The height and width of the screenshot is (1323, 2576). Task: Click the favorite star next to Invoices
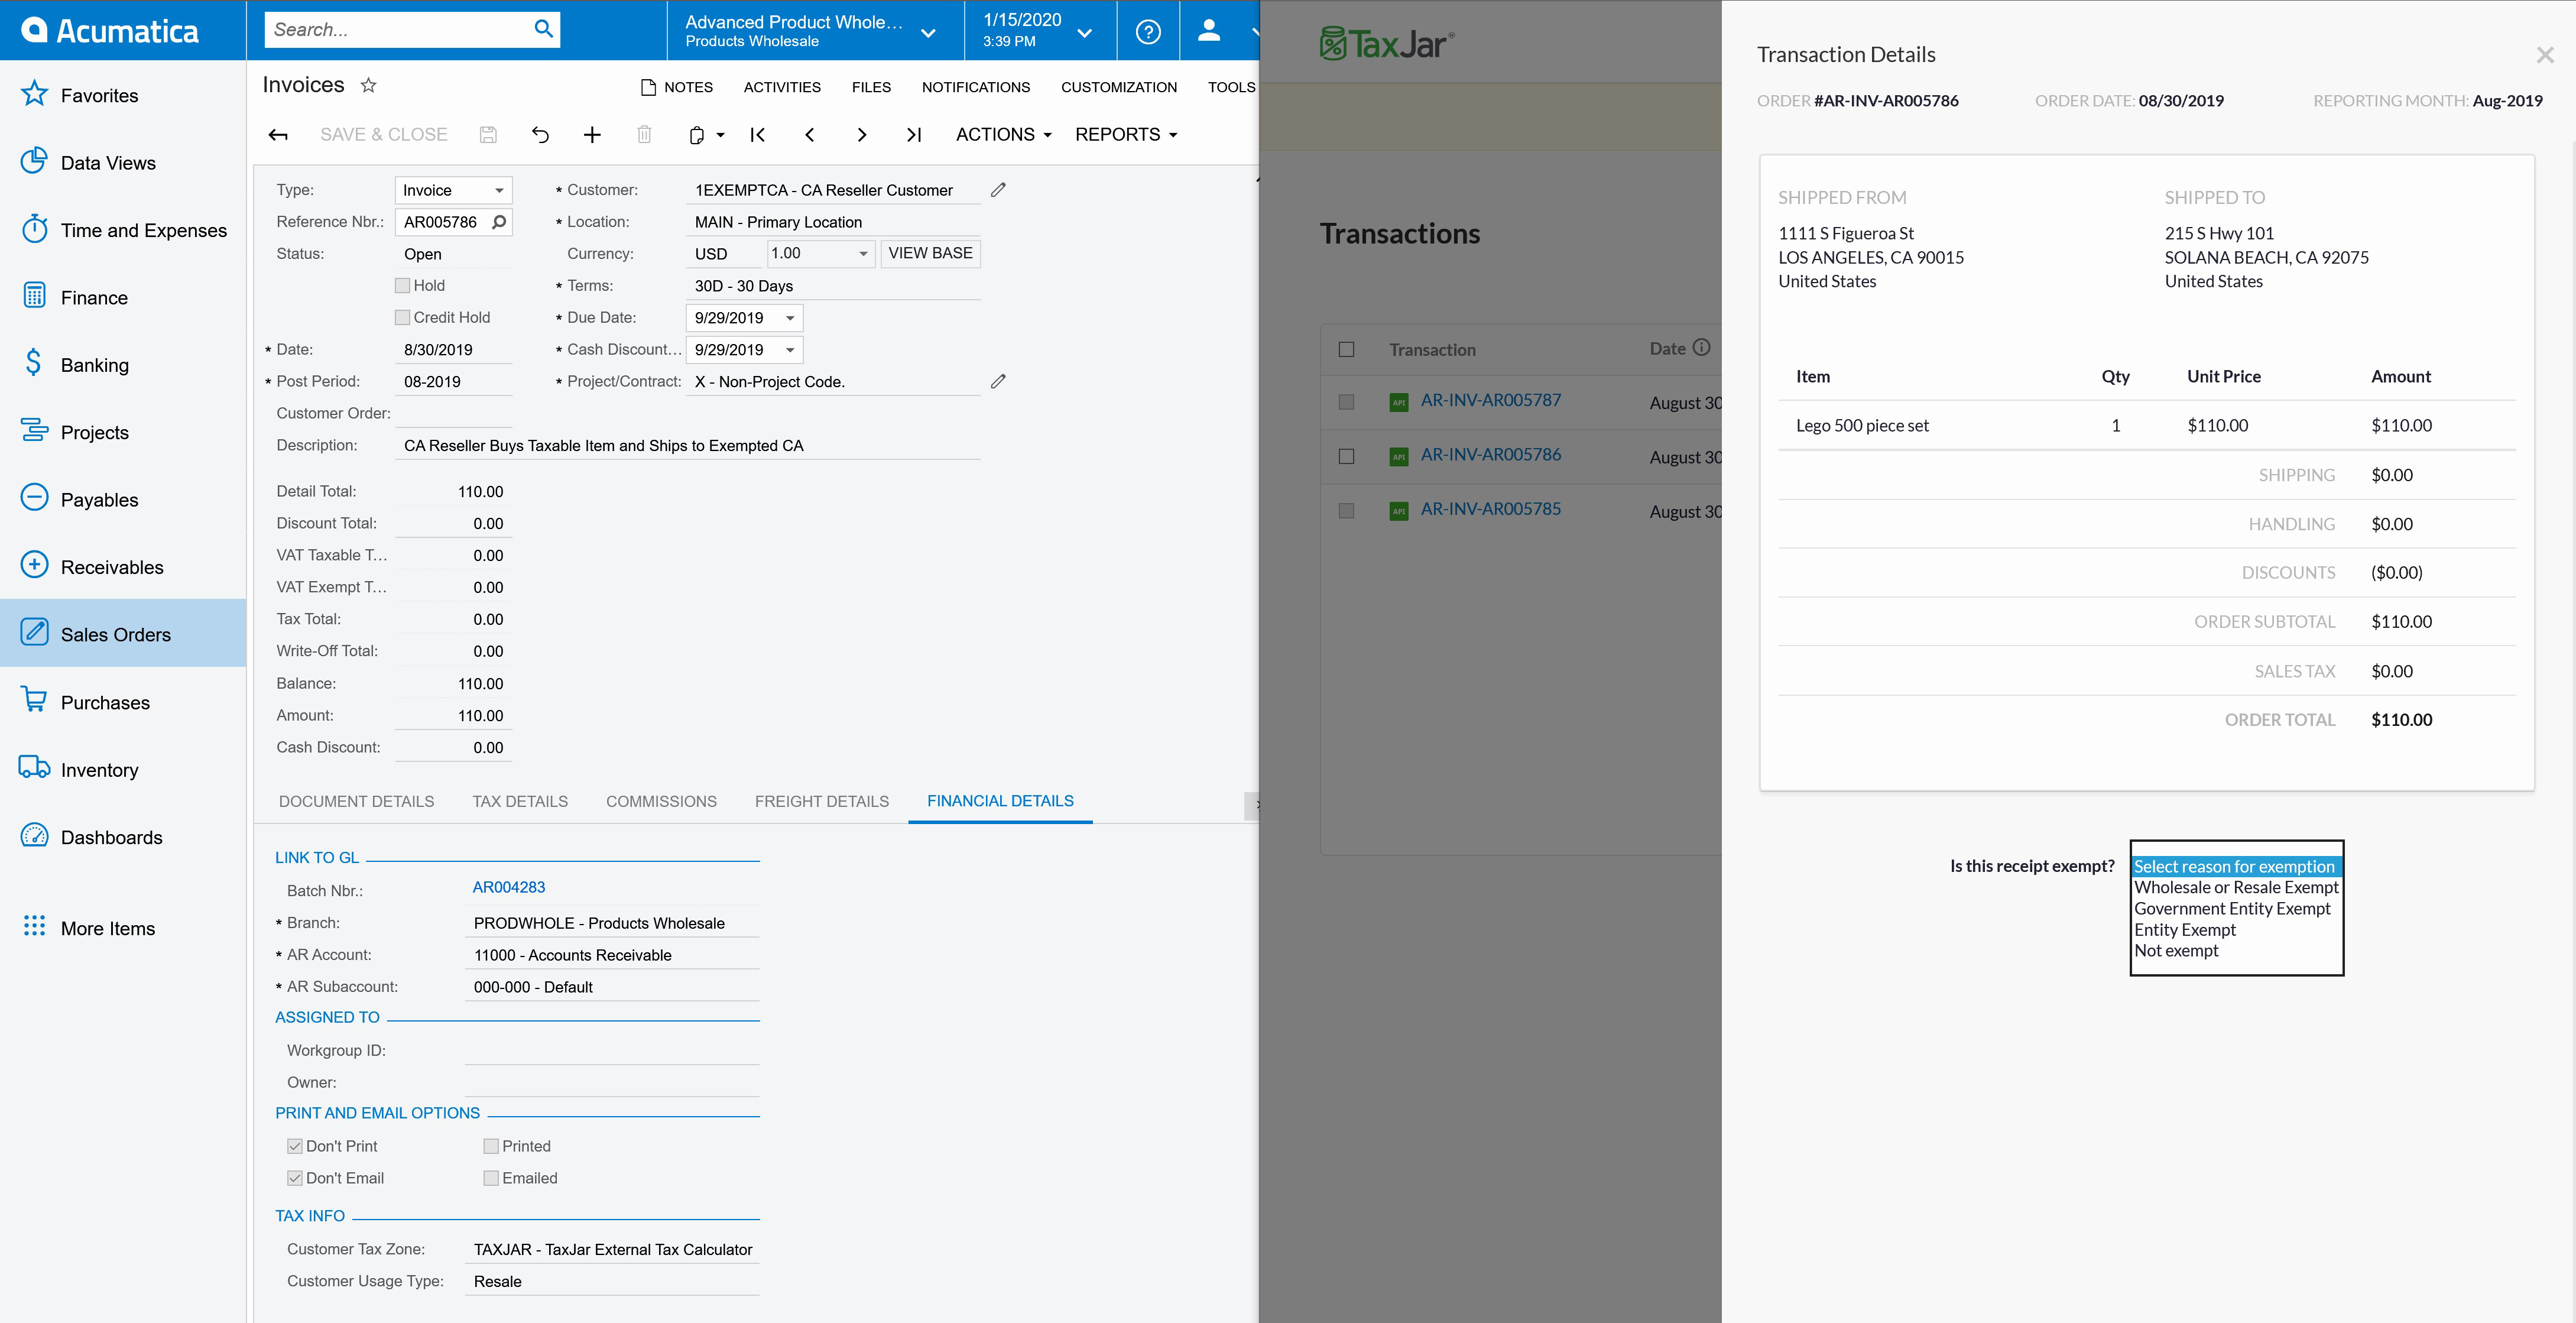[368, 85]
